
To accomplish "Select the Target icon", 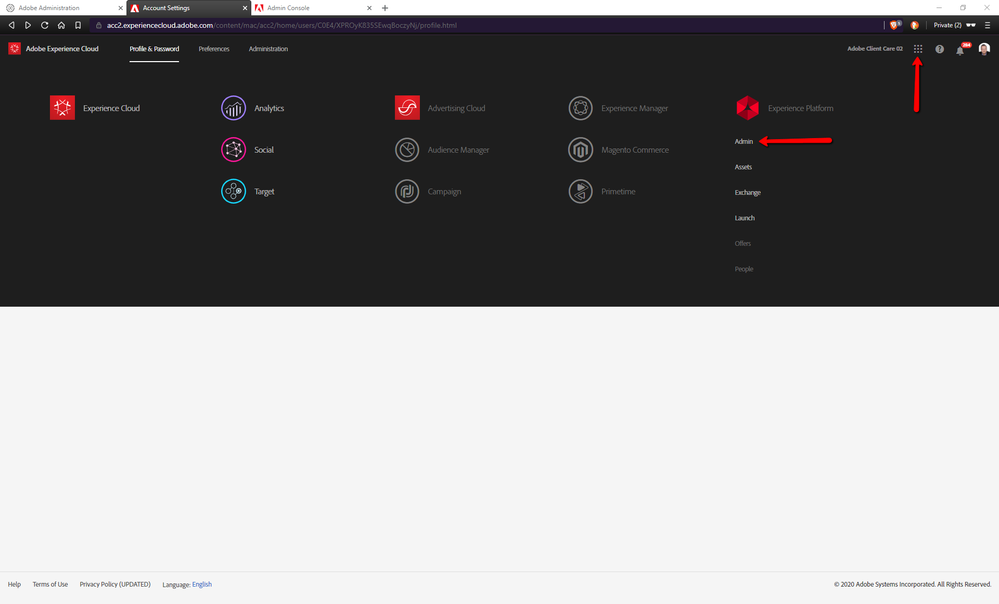I will (233, 191).
